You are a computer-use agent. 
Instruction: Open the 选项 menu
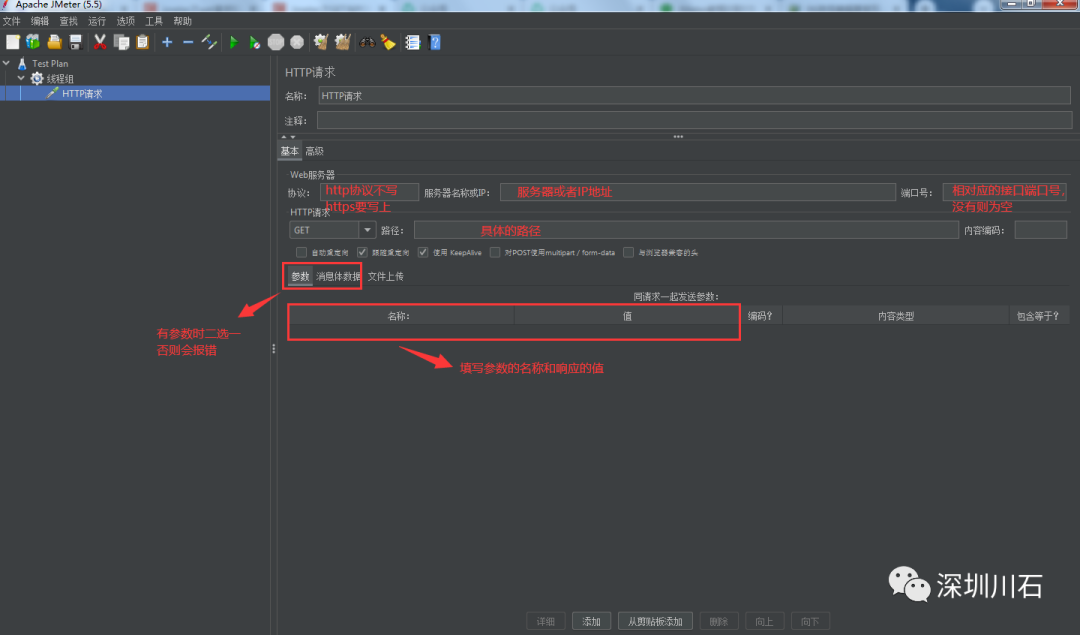pyautogui.click(x=125, y=21)
